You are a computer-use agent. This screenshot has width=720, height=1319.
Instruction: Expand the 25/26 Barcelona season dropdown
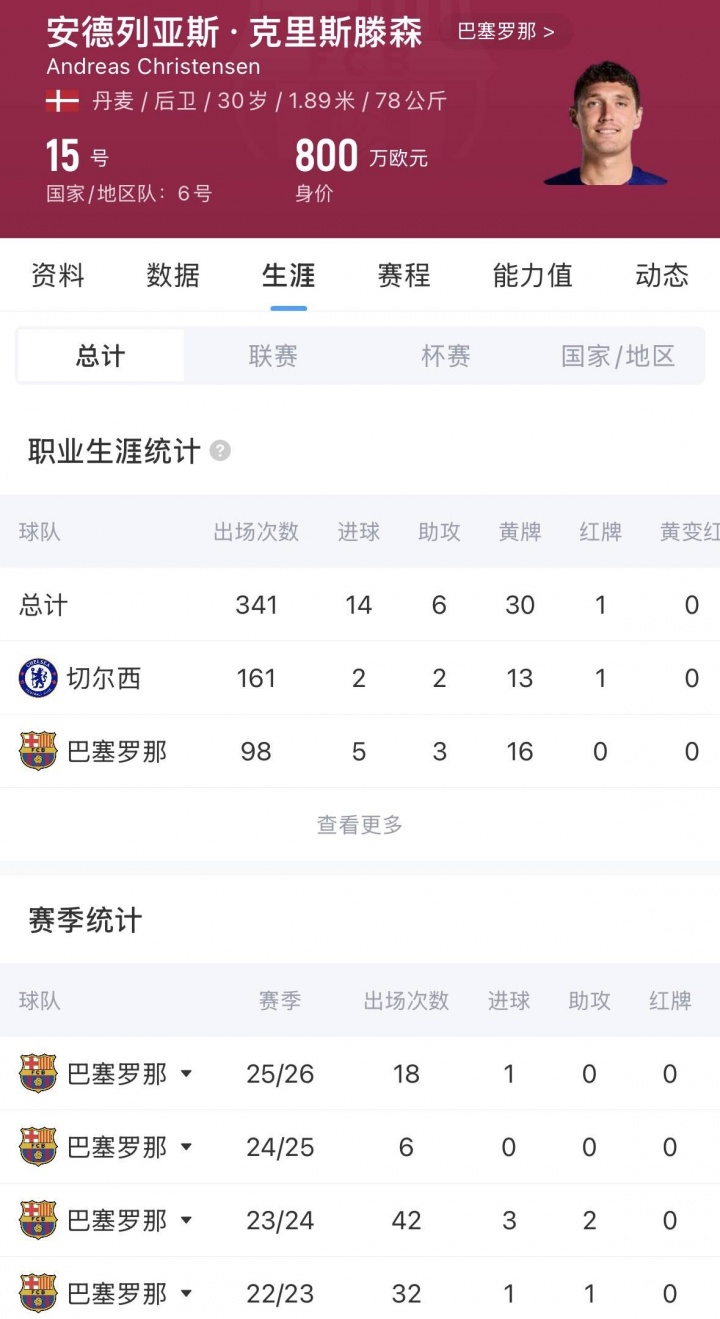(186, 1074)
